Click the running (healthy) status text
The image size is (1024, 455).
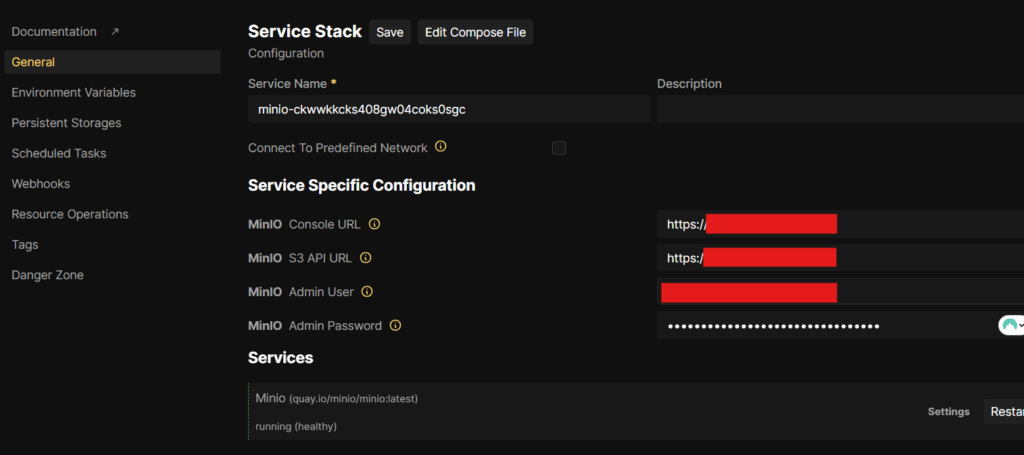pos(296,426)
